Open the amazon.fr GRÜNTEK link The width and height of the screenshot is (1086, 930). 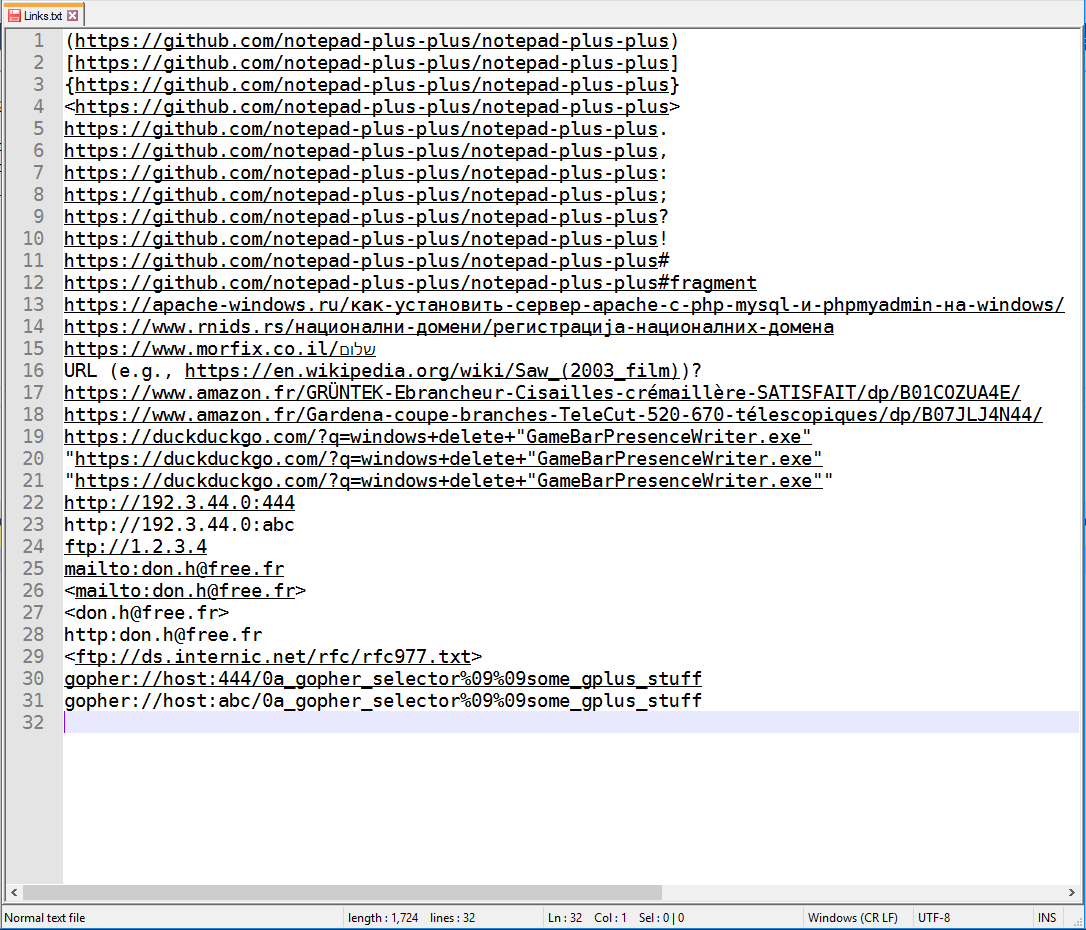coord(542,393)
